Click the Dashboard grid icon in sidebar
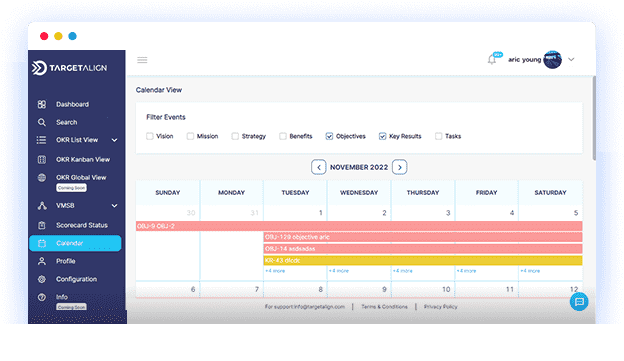The width and height of the screenshot is (624, 361). (42, 104)
